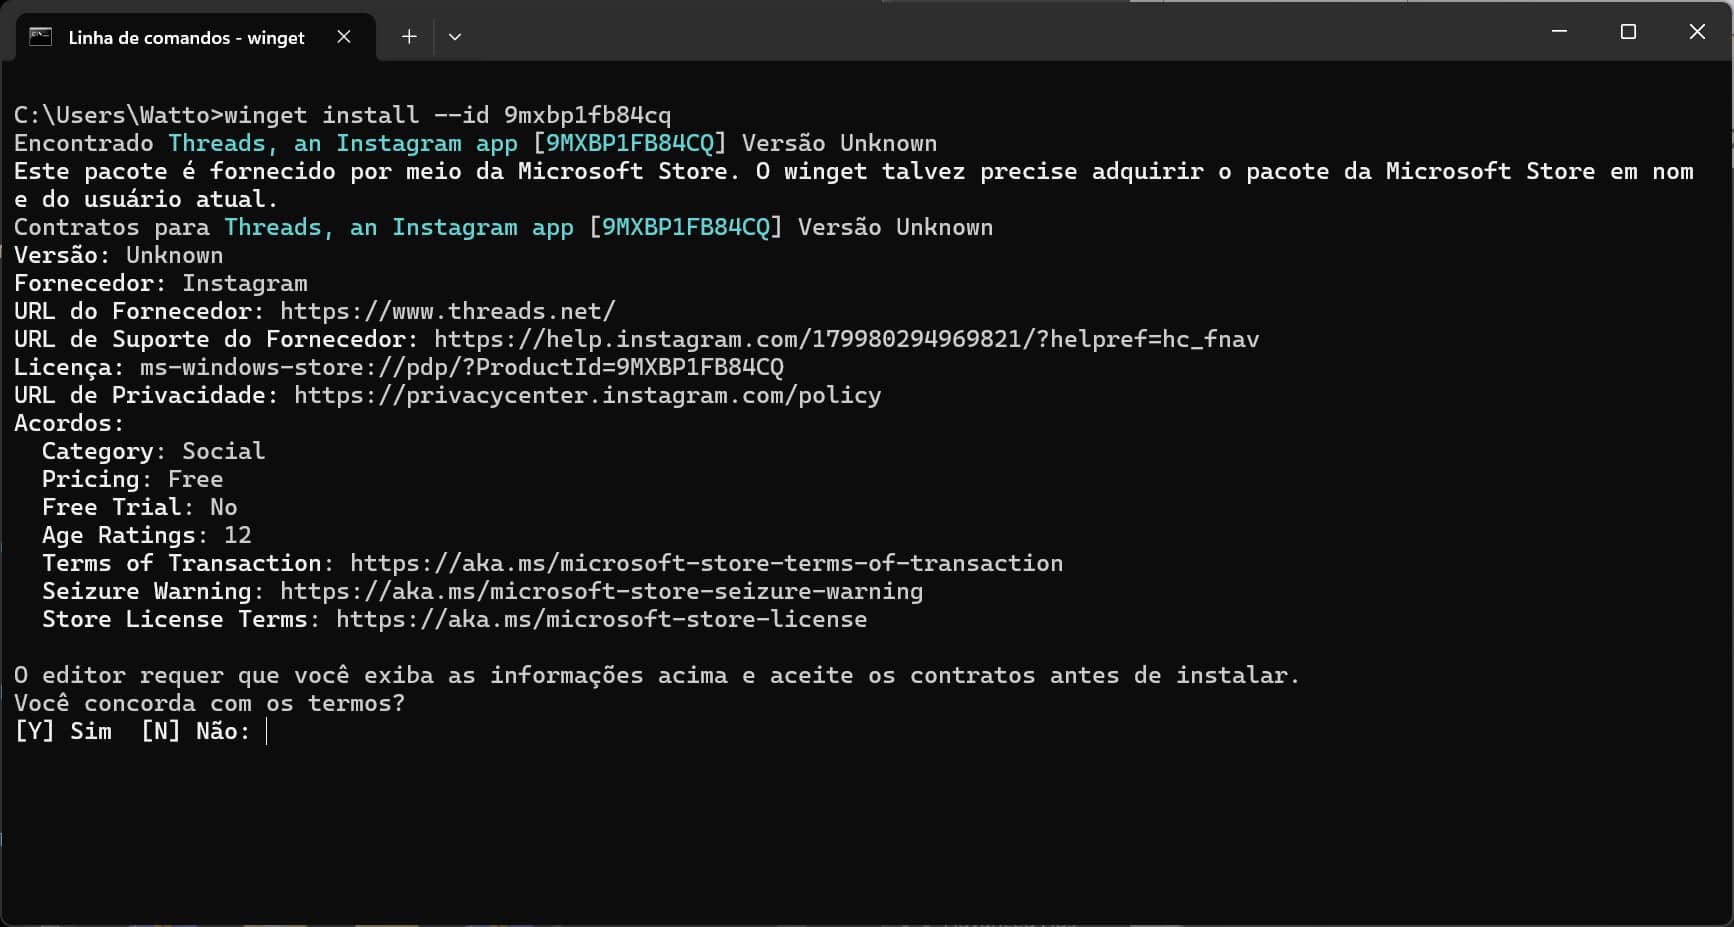1734x927 pixels.
Task: Click the winget install command line
Action: [343, 115]
